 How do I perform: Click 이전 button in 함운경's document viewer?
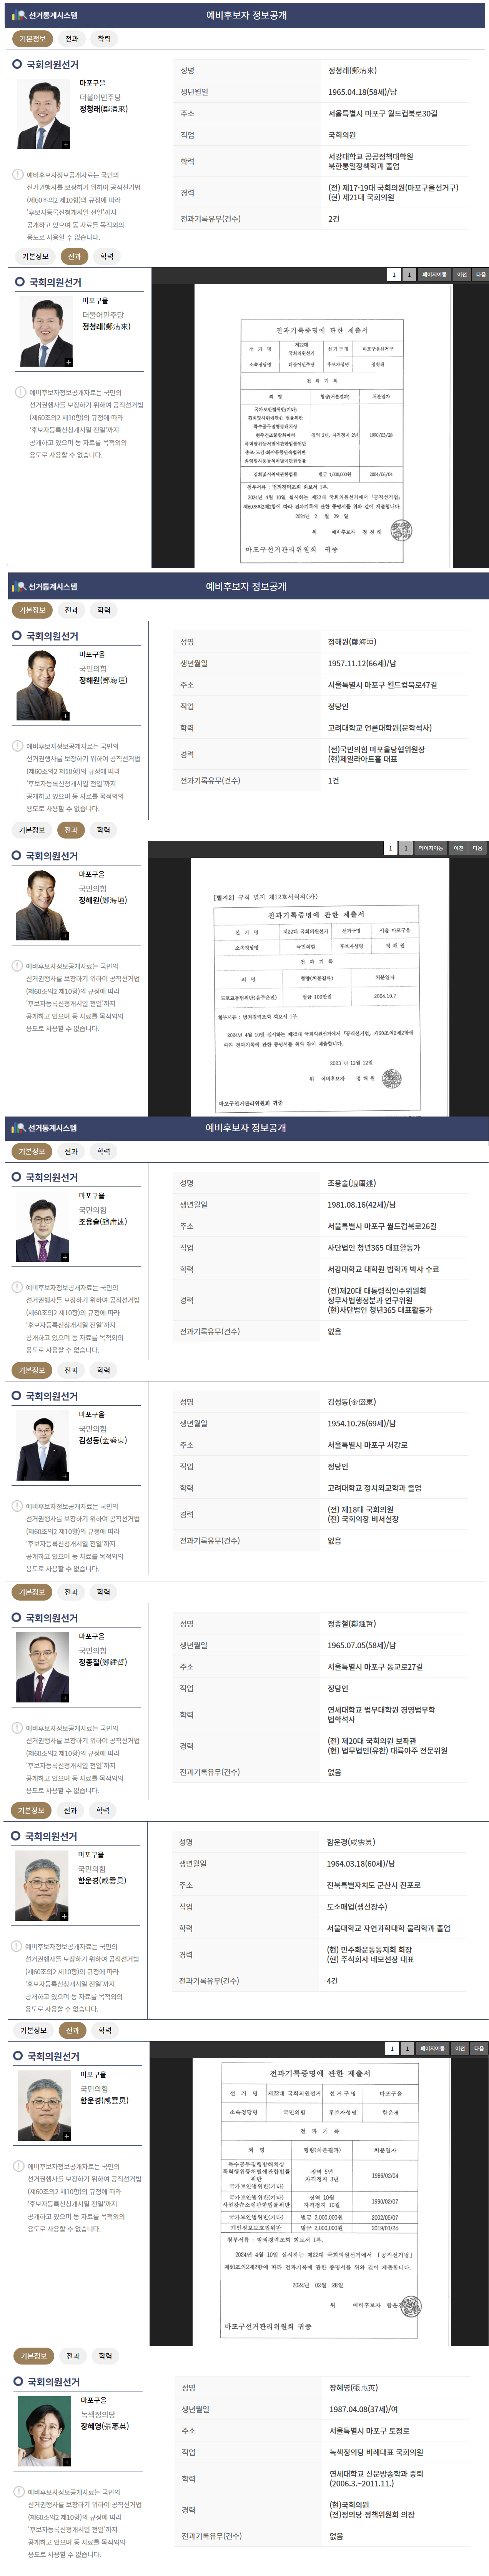click(460, 2048)
